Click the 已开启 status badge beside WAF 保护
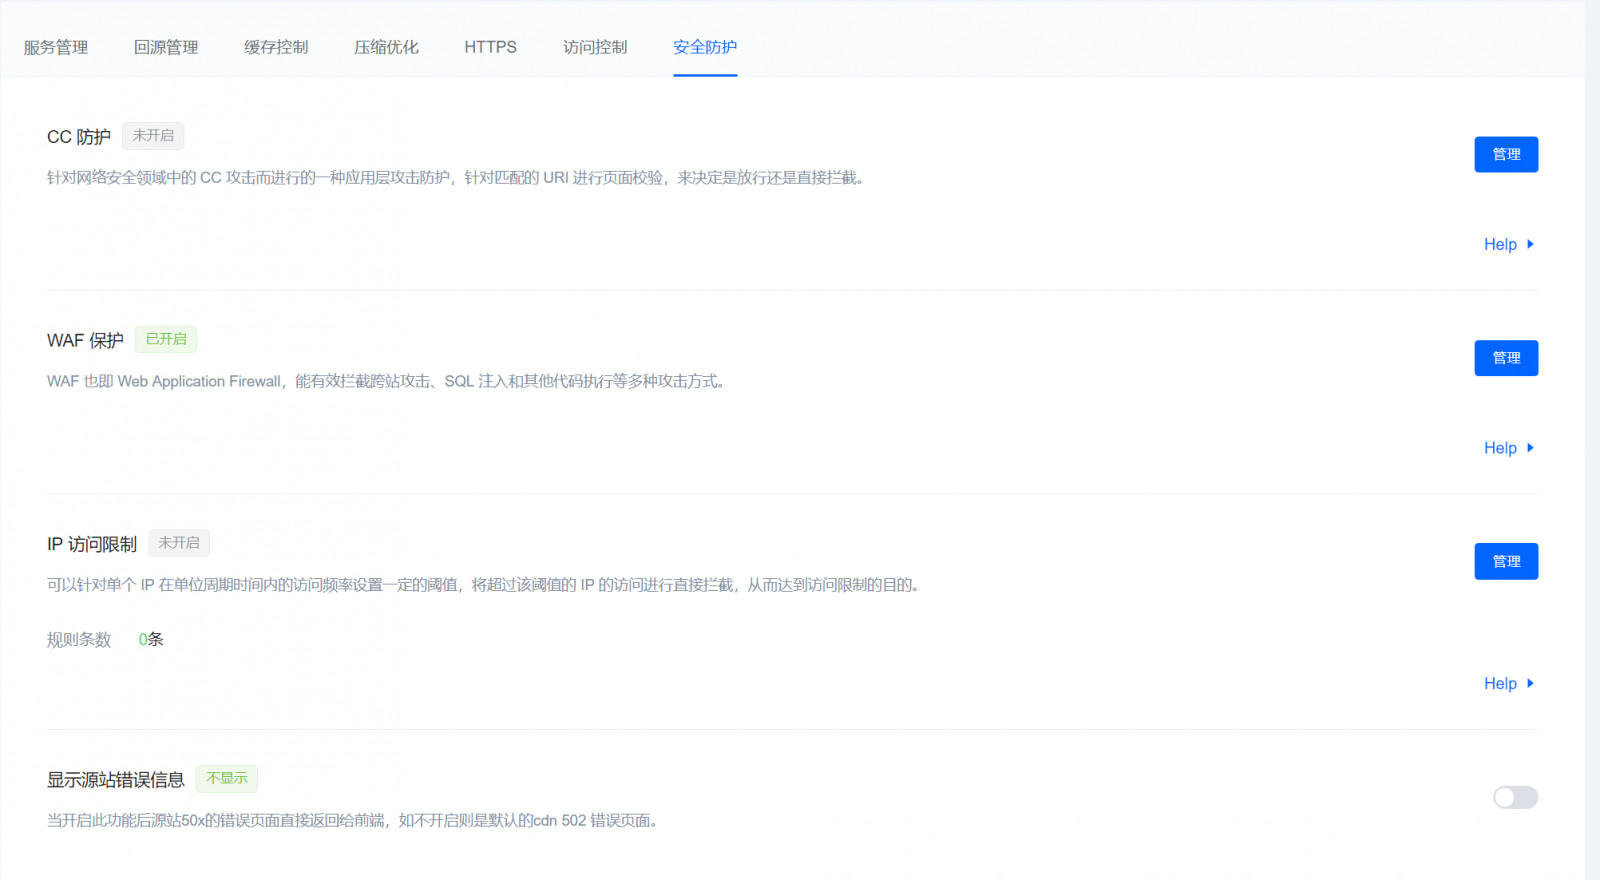1600x880 pixels. (166, 339)
